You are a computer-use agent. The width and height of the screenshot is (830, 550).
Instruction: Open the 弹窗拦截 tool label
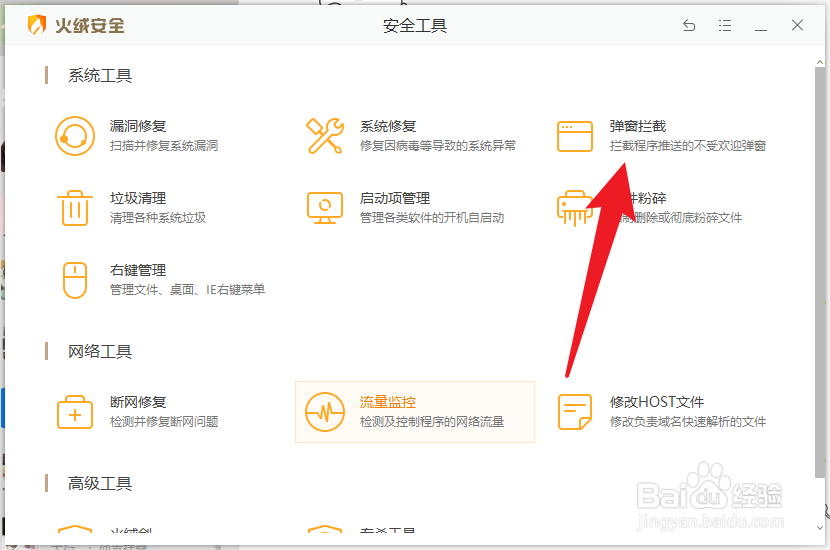(x=638, y=126)
